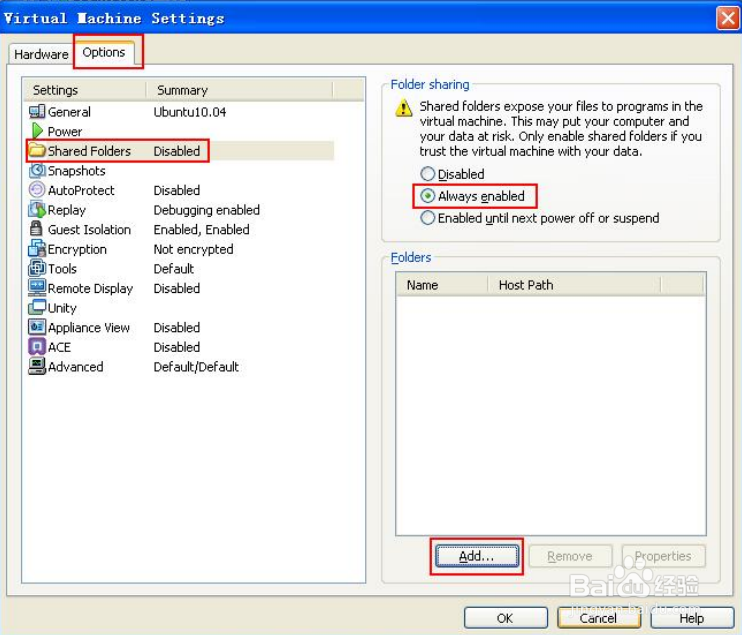Click the Appliance View icon

pyautogui.click(x=37, y=327)
